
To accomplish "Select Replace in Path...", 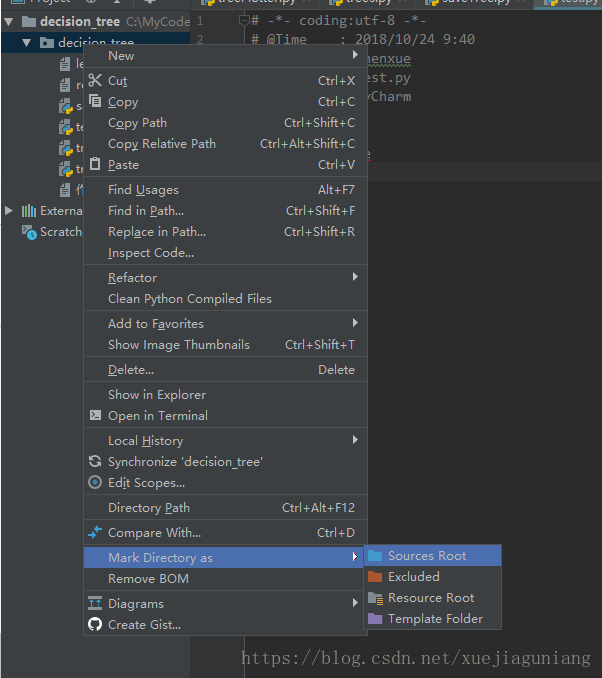I will [225, 232].
